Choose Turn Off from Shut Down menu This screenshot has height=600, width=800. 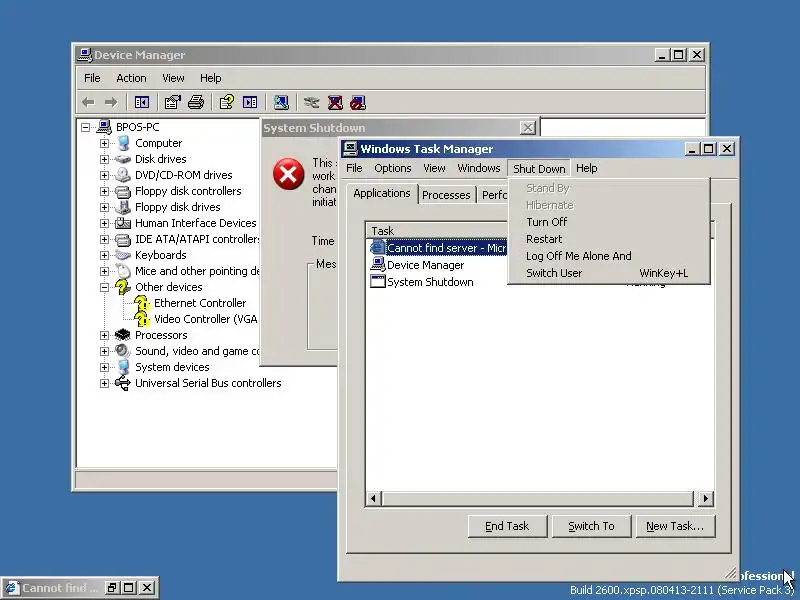(x=609, y=222)
